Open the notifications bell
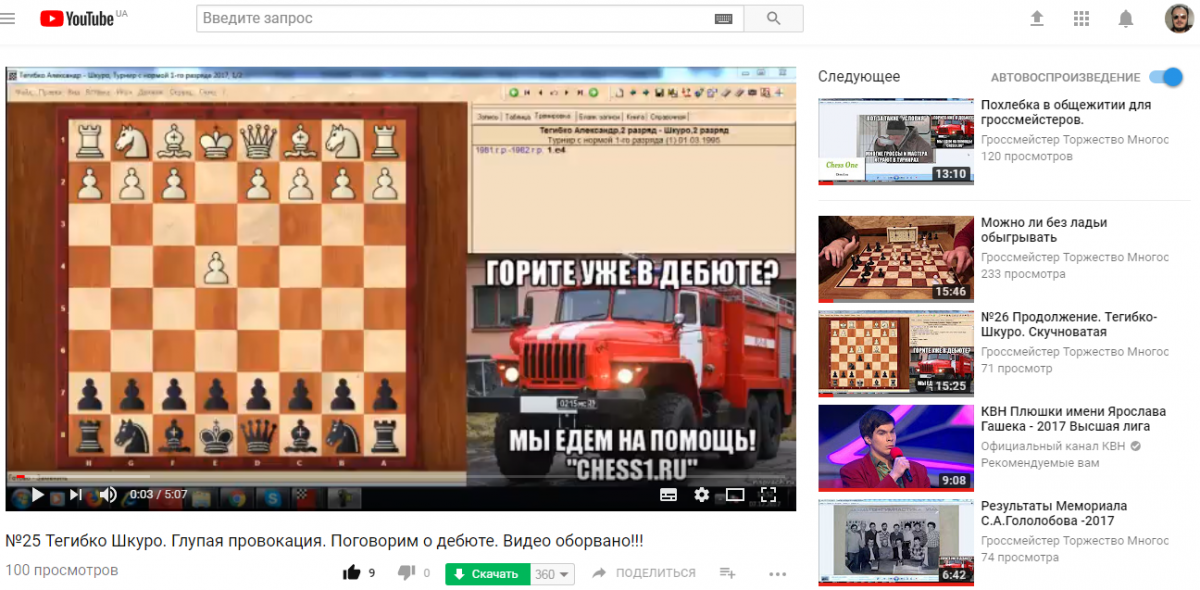 1126,19
